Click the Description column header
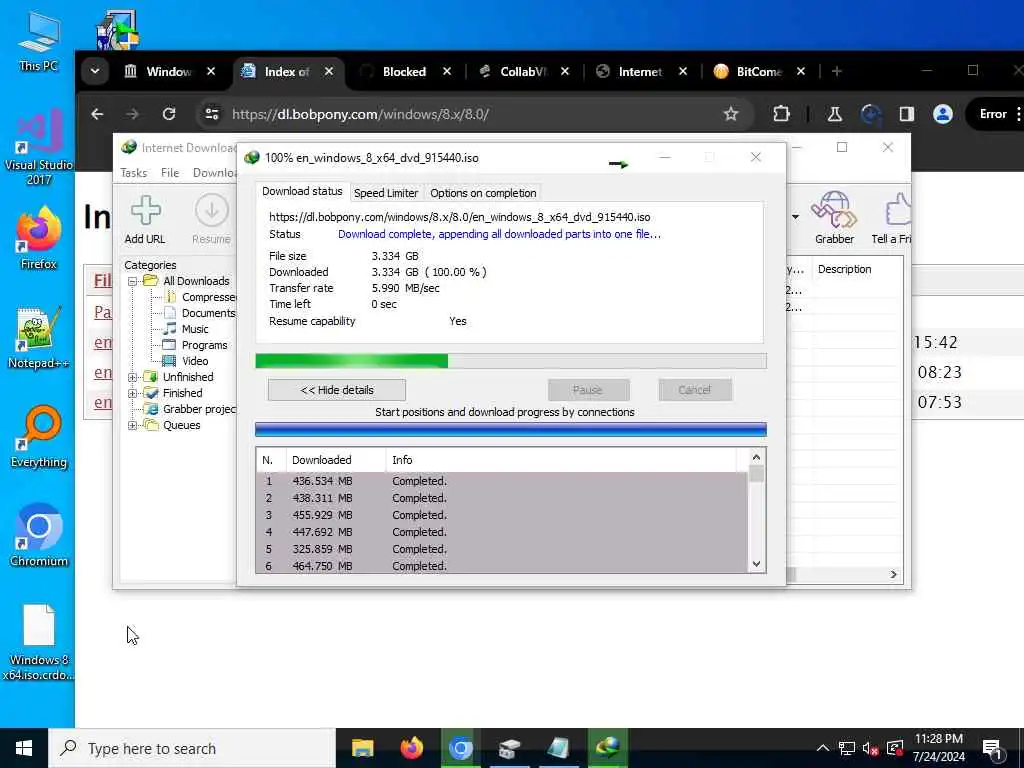This screenshot has height=768, width=1024. point(844,269)
